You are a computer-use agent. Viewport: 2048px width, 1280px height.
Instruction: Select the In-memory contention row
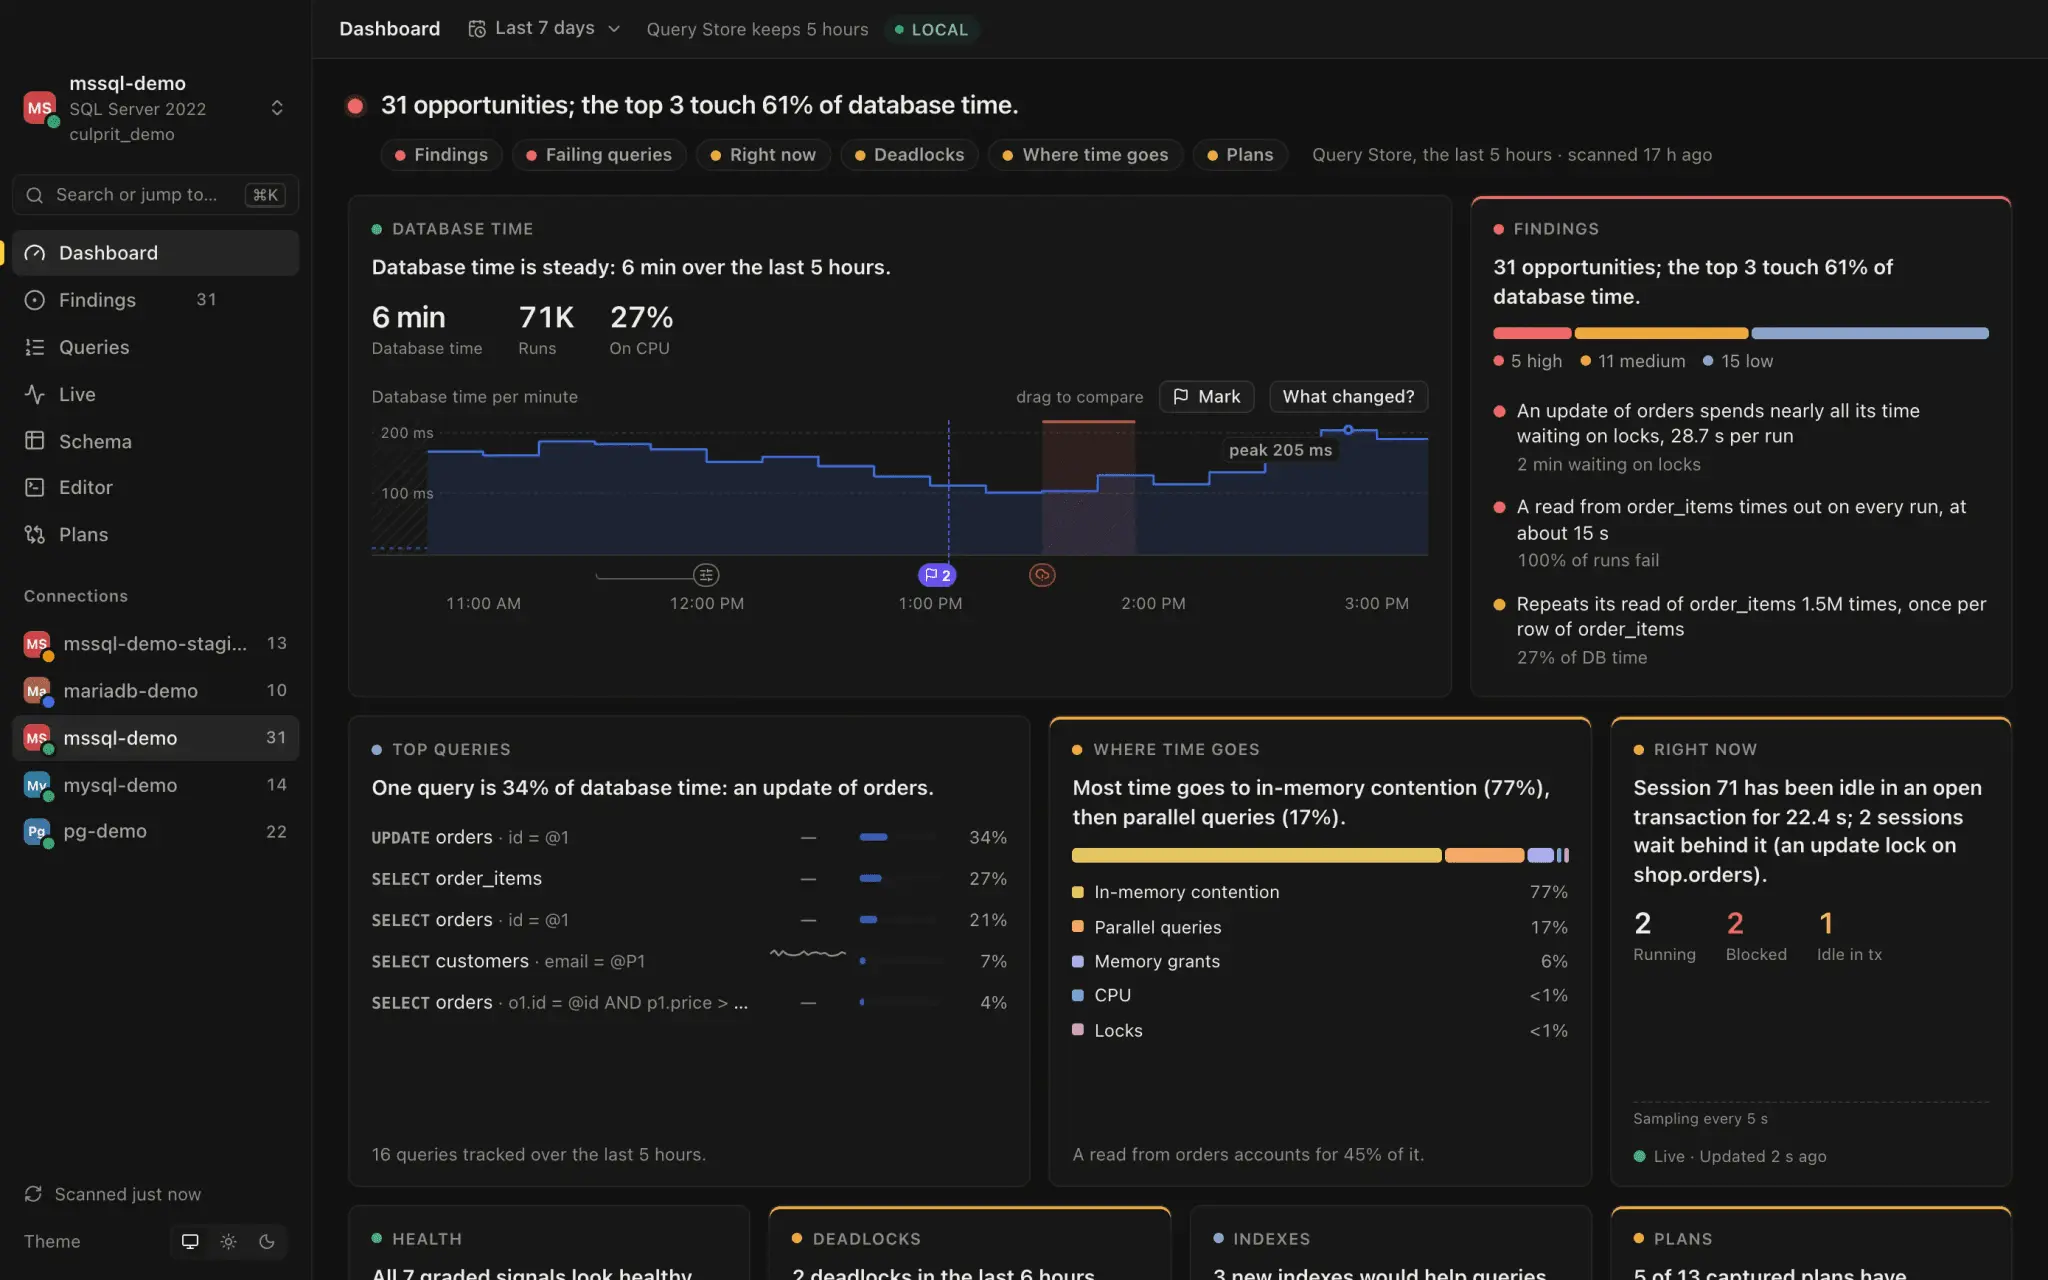click(1320, 892)
